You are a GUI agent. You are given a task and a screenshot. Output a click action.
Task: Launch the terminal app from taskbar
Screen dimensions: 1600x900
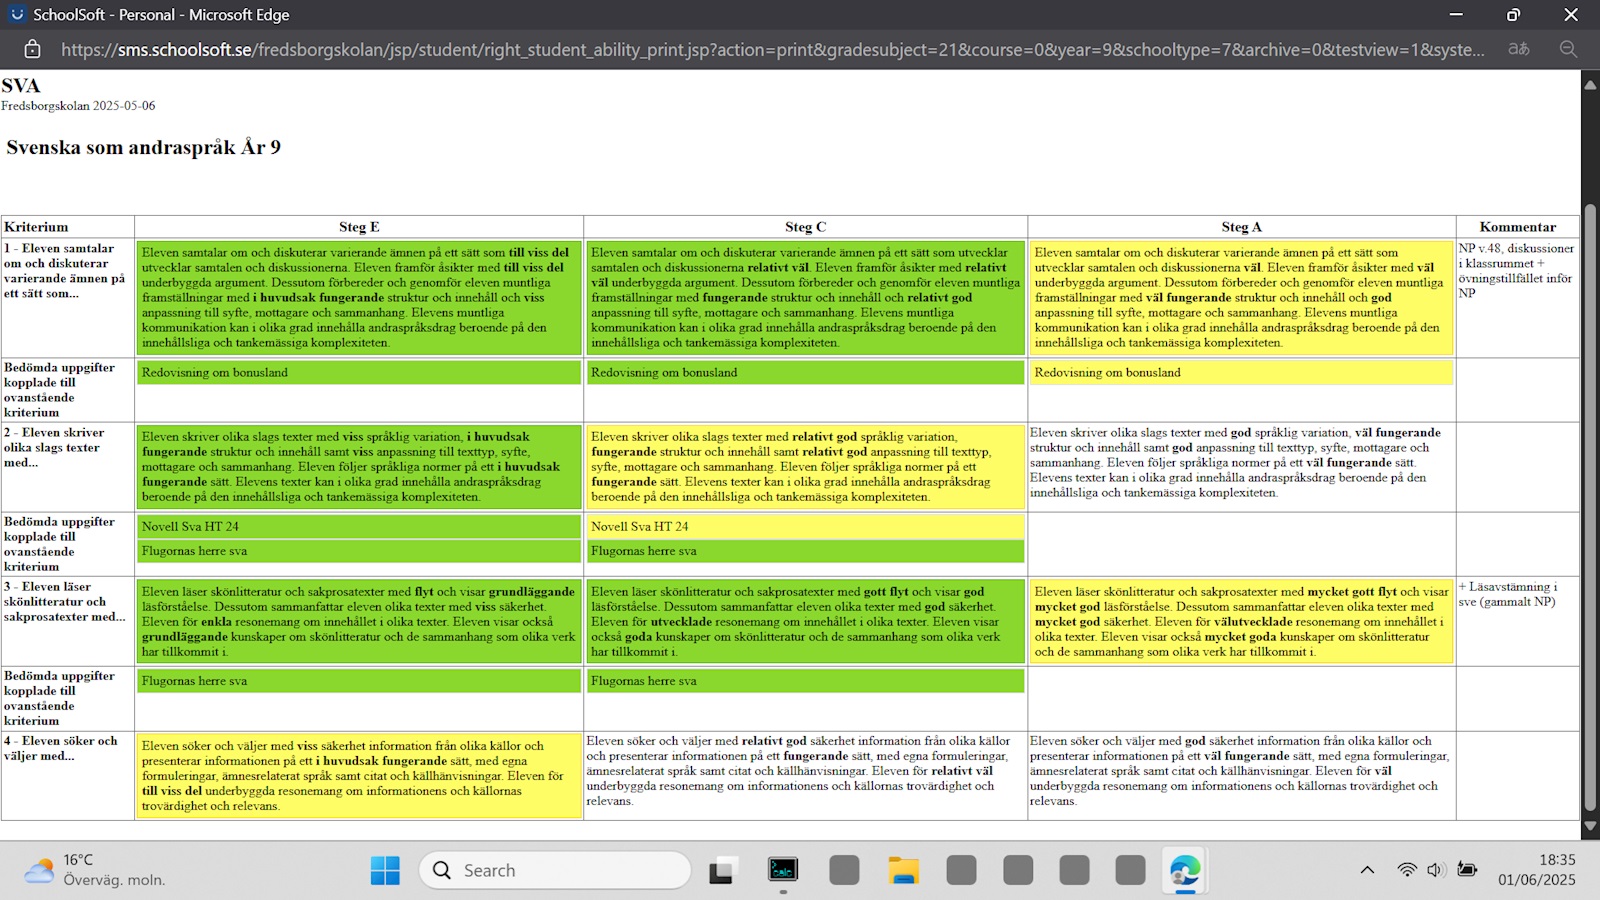tap(783, 870)
